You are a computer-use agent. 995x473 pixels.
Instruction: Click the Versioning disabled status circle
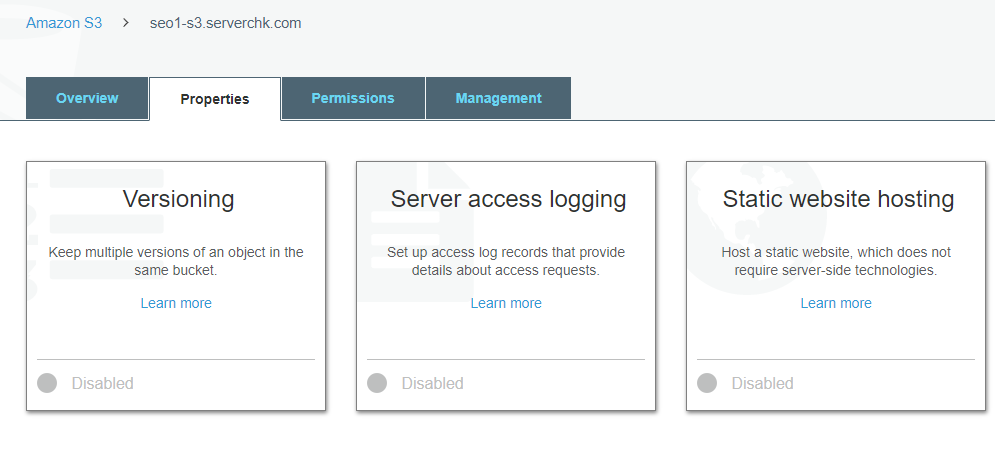point(47,383)
